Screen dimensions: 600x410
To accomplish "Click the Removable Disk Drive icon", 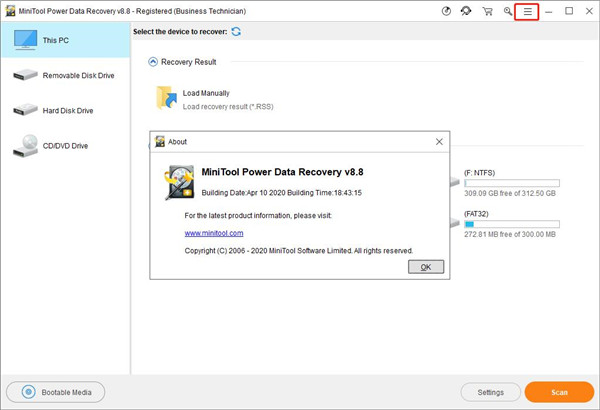I will [x=25, y=75].
